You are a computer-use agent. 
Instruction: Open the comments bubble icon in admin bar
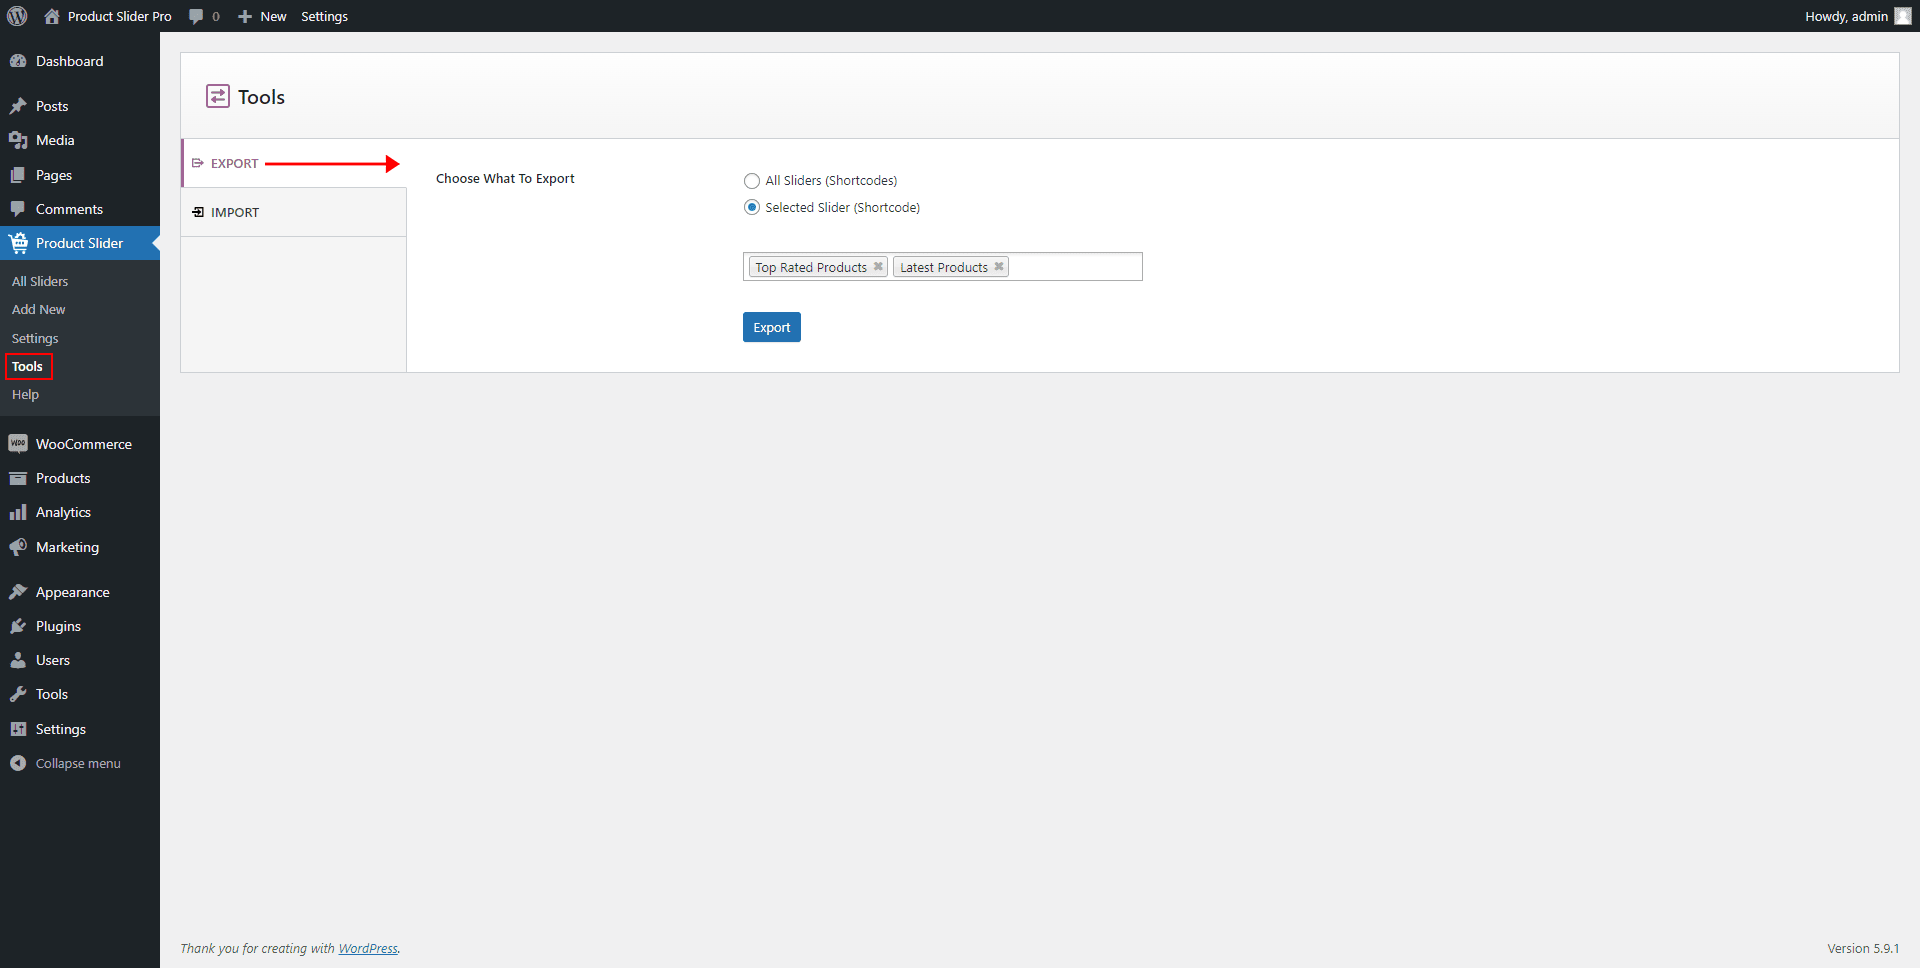[196, 16]
